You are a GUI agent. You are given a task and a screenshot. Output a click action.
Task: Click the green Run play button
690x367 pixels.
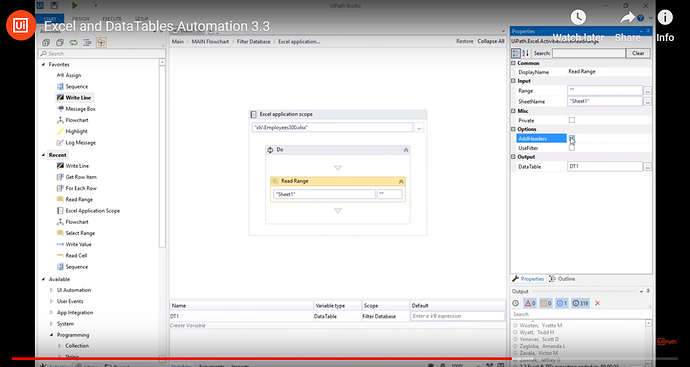[x=75, y=5]
